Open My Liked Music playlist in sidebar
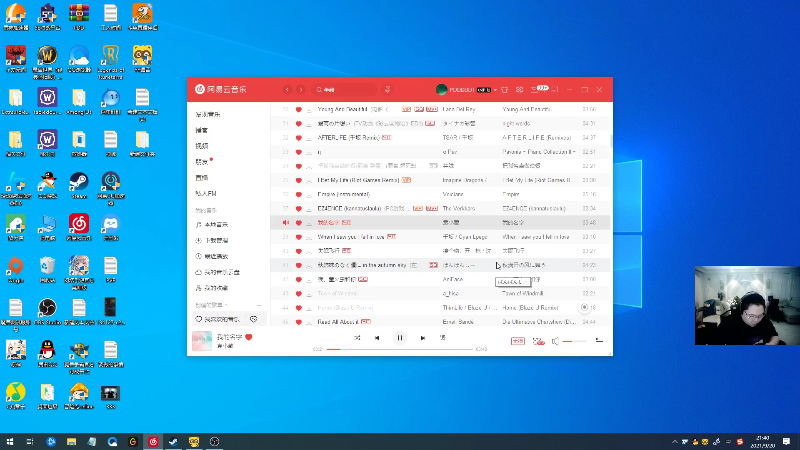This screenshot has width=800, height=450. pos(218,319)
